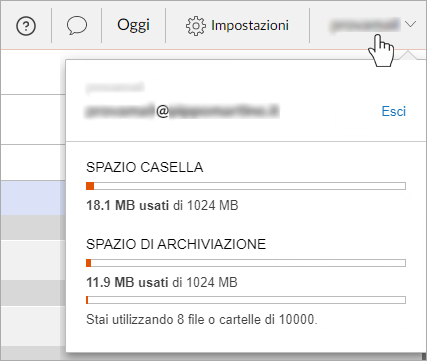Open the Impostazioni settings label

(250, 25)
